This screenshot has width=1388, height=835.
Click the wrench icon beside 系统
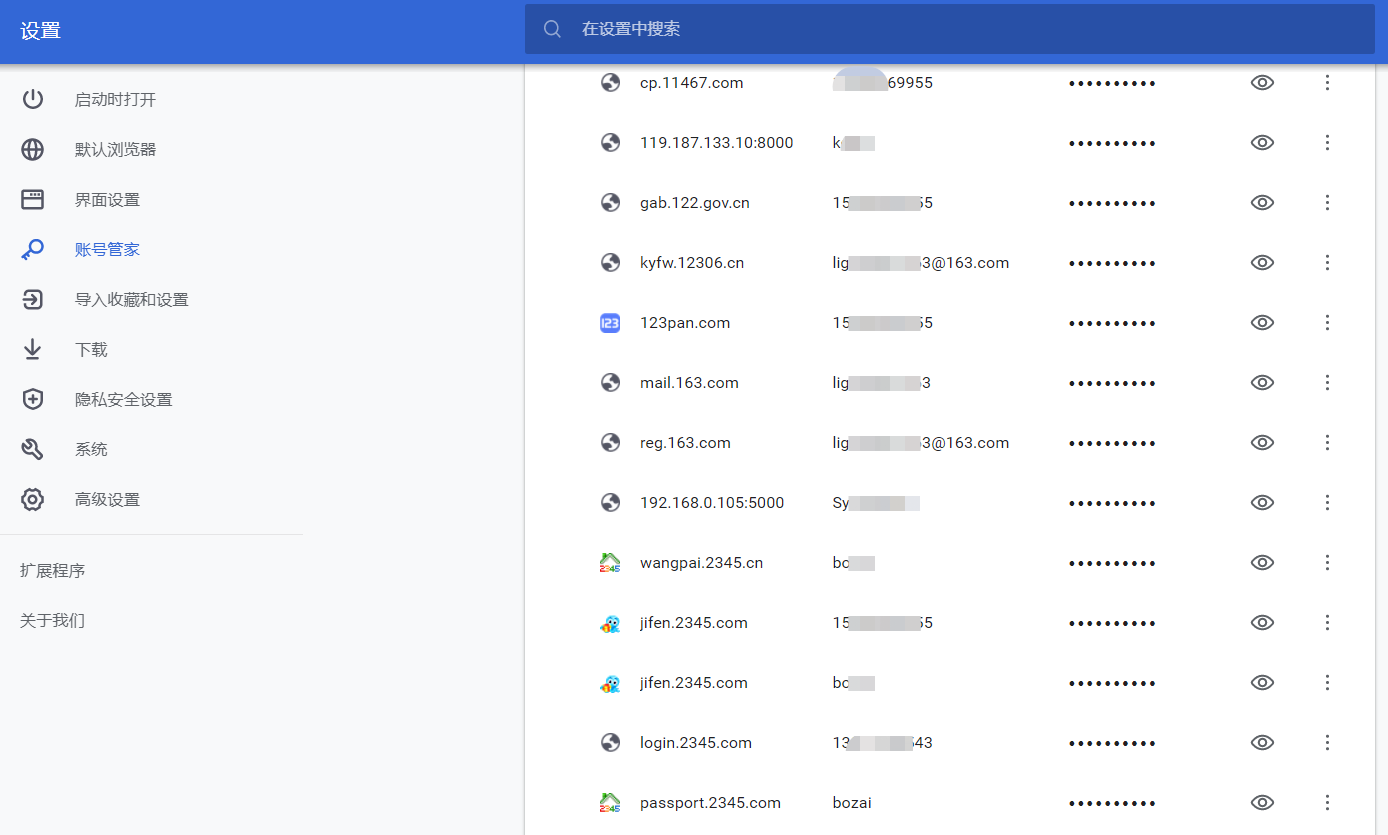[33, 450]
